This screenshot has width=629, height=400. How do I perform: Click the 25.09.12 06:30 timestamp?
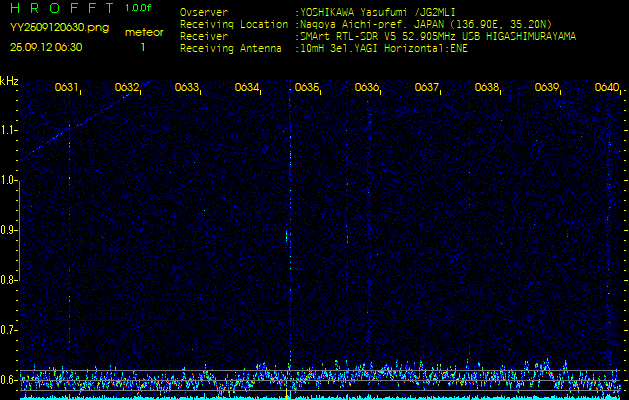coord(46,47)
